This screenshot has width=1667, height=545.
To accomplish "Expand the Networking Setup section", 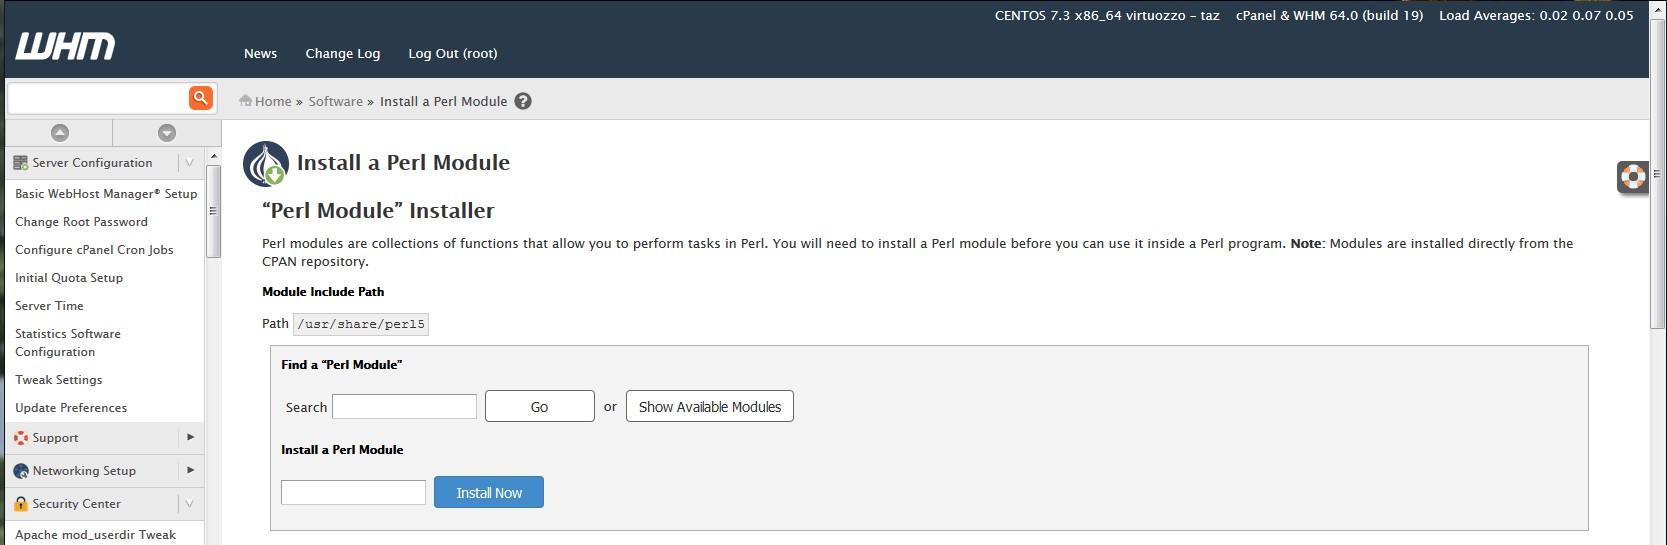I will coord(190,470).
